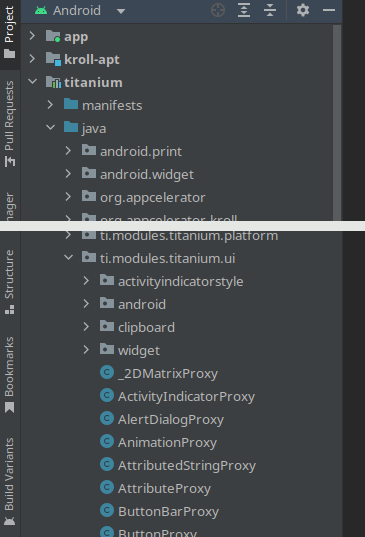365x537 pixels.
Task: Collapse the titanium module
Action: pos(33,82)
